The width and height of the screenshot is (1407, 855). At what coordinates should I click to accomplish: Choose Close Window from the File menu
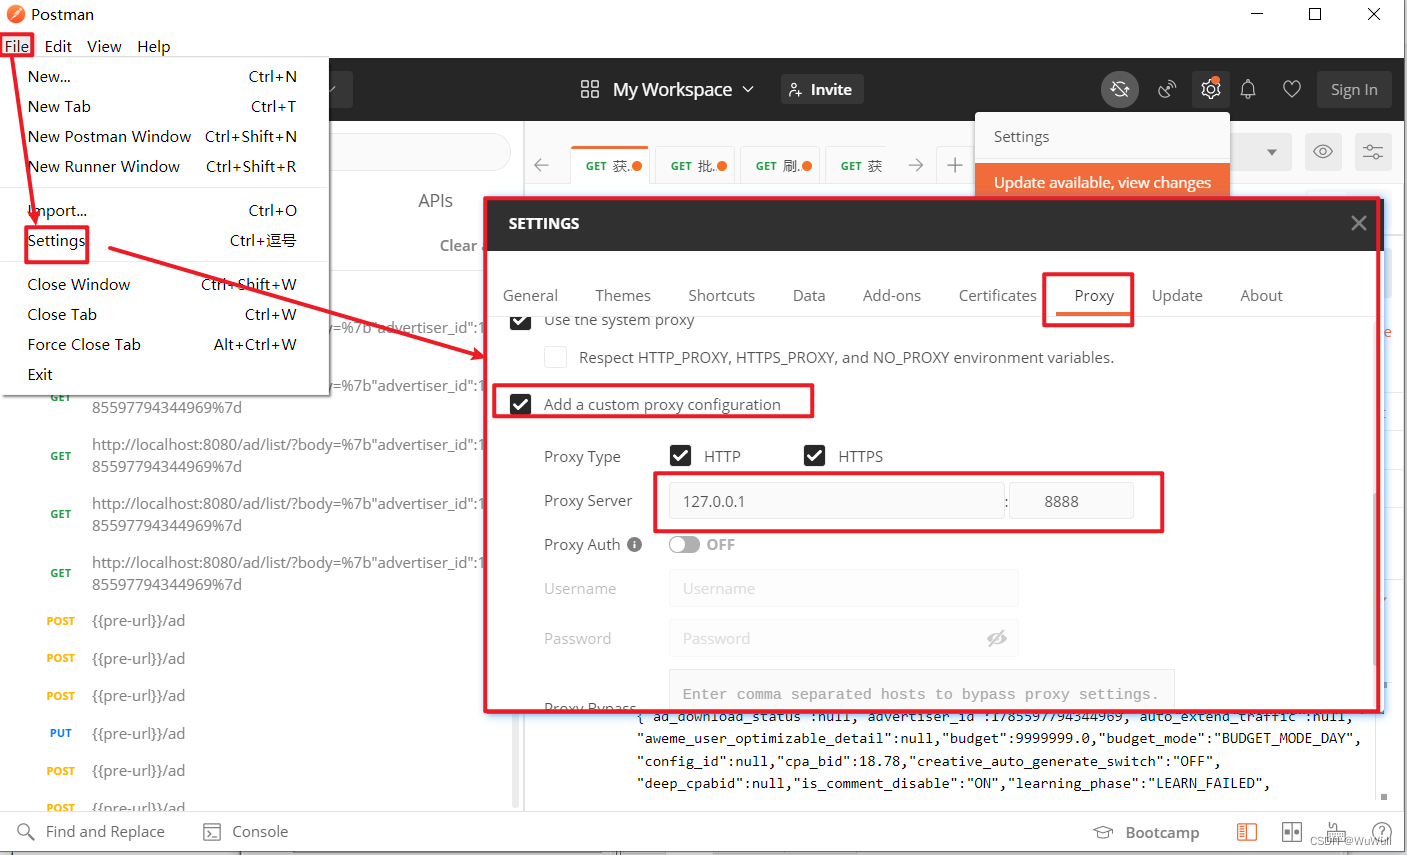pyautogui.click(x=163, y=284)
